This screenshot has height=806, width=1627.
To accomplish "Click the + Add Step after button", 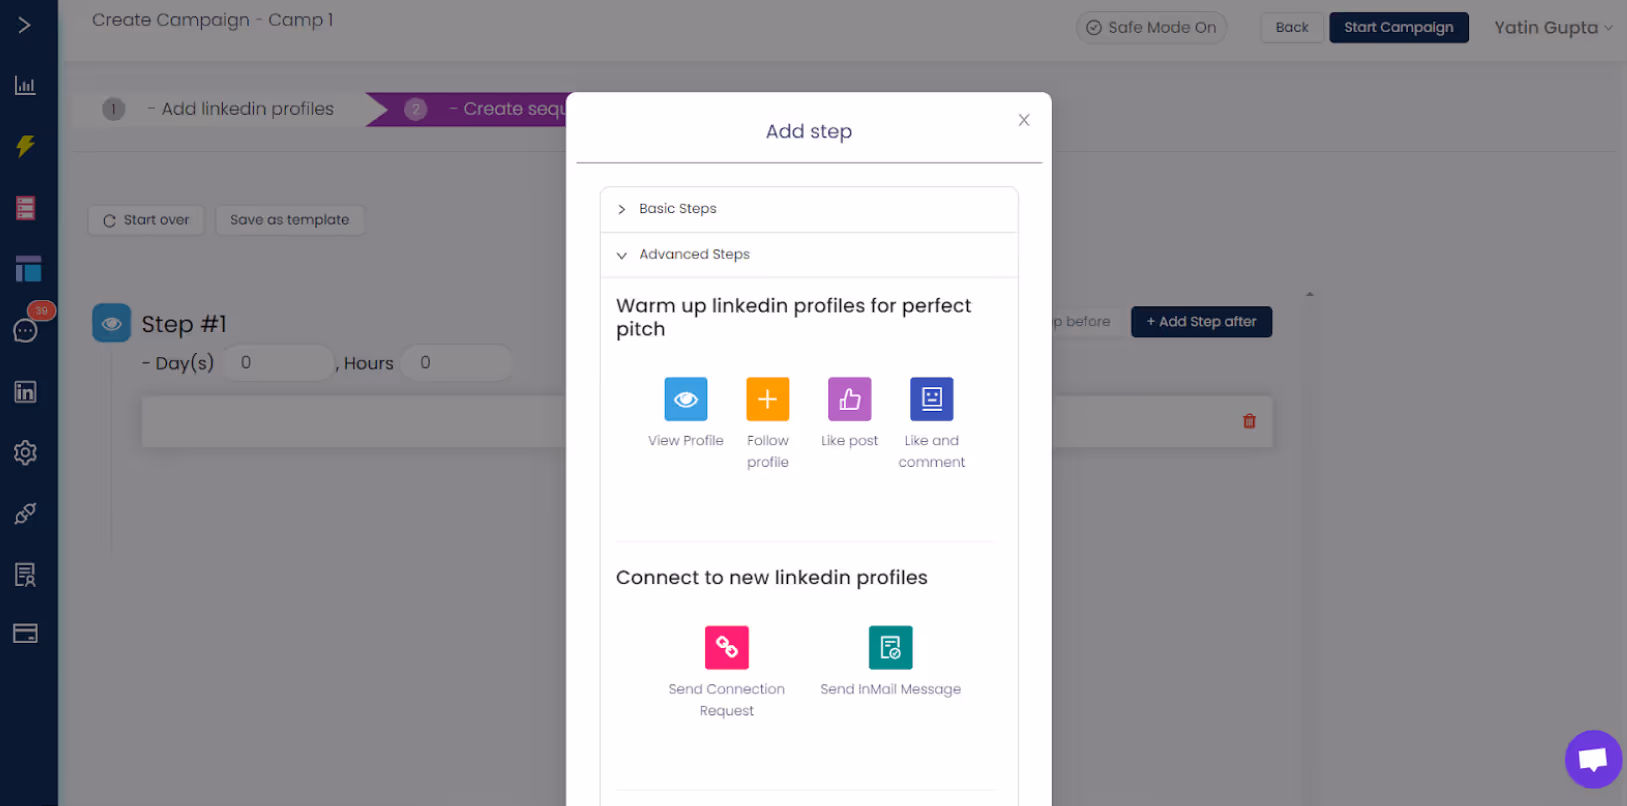I will 1201,322.
